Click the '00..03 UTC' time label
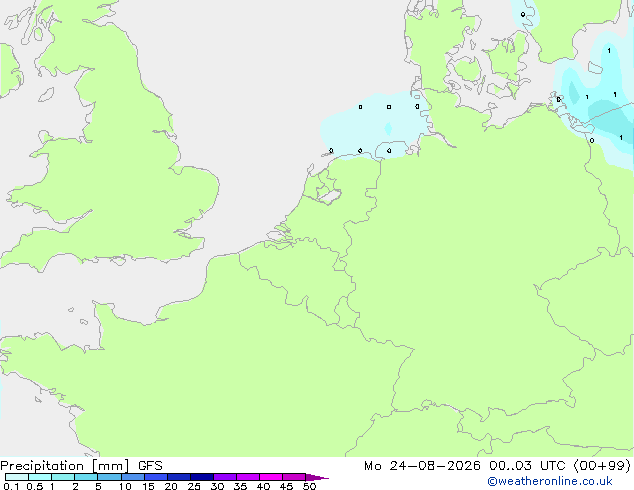634x490 pixels. pyautogui.click(x=527, y=466)
